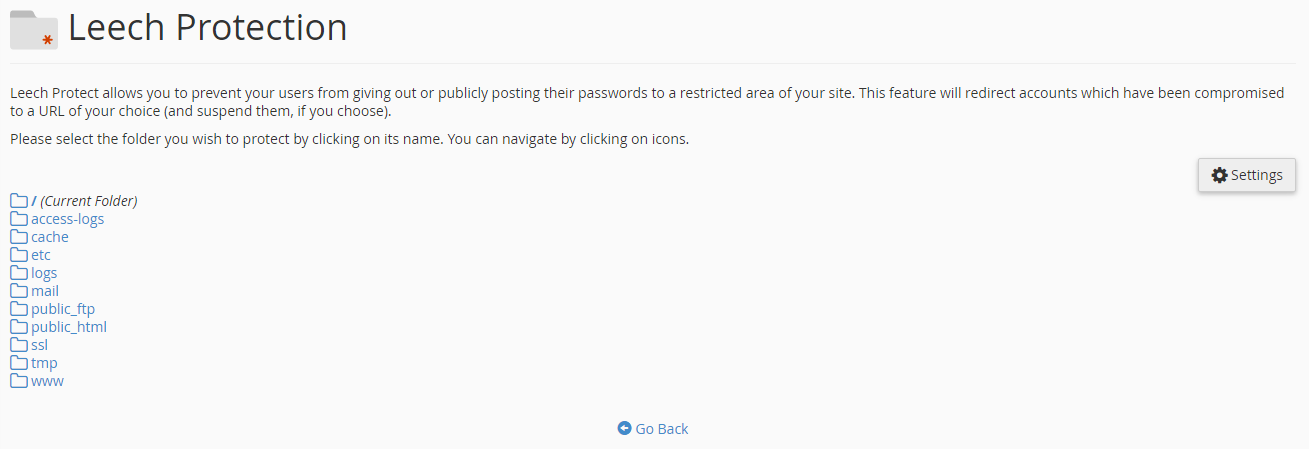Select the / (Current Folder) entry

pos(84,201)
